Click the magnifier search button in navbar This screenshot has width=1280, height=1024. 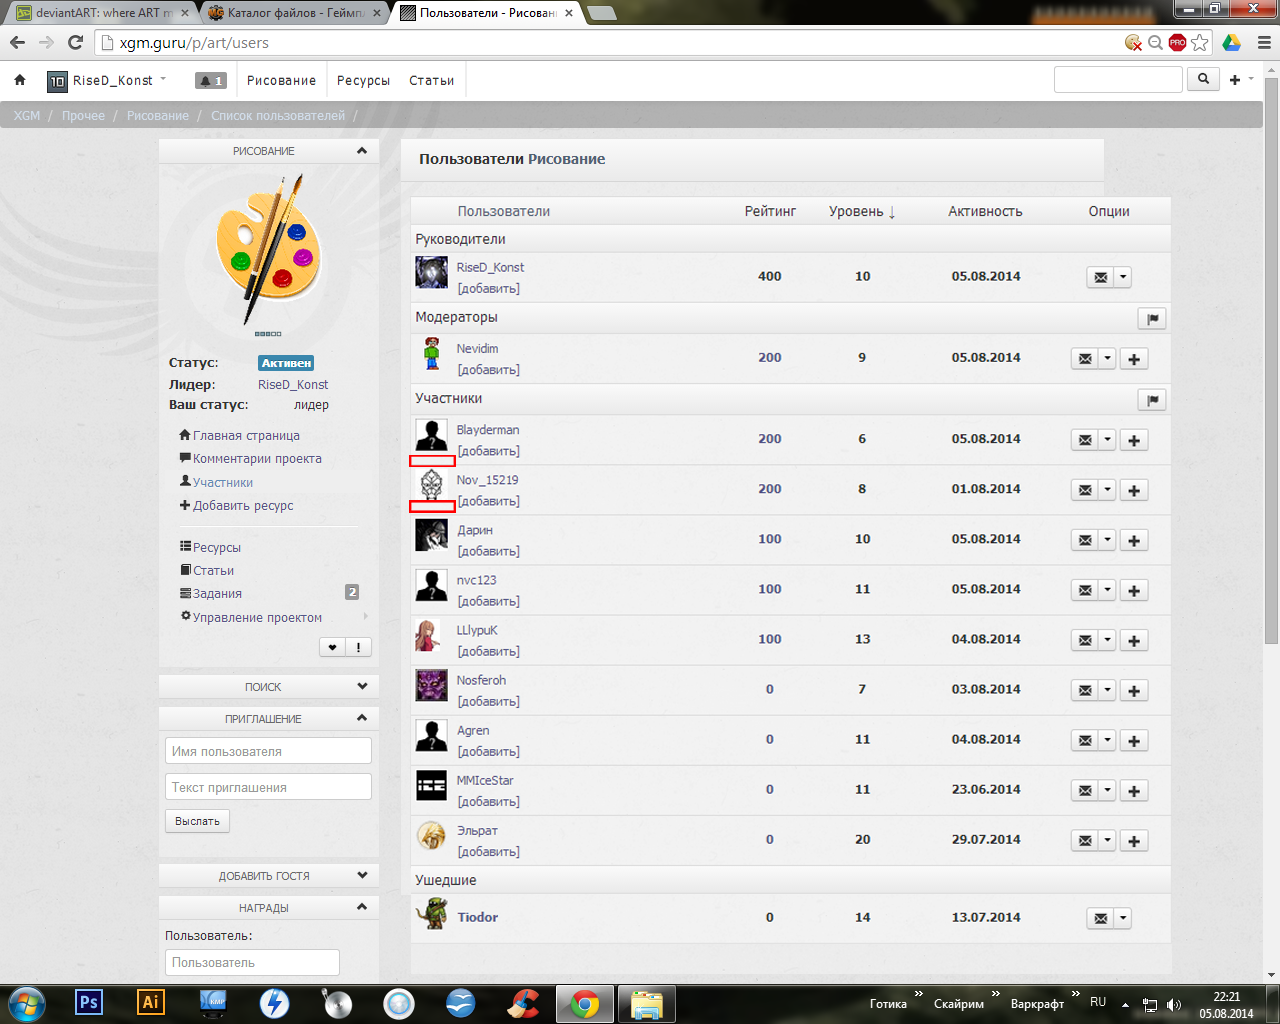pos(1203,79)
